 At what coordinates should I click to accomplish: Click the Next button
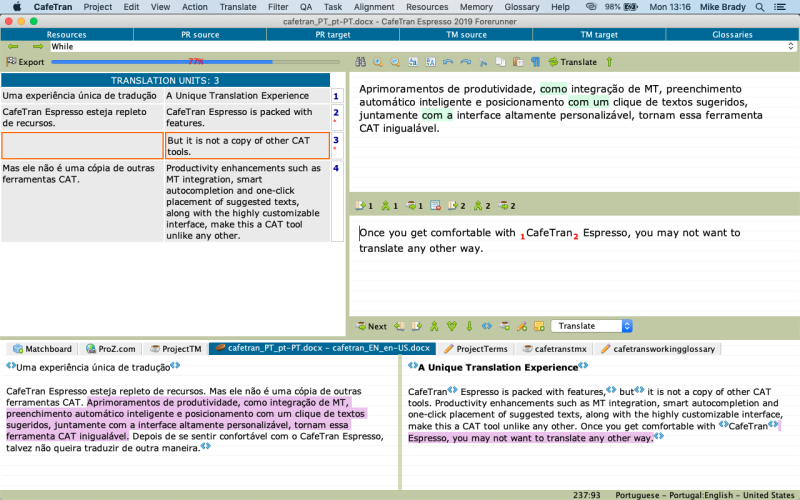click(371, 326)
